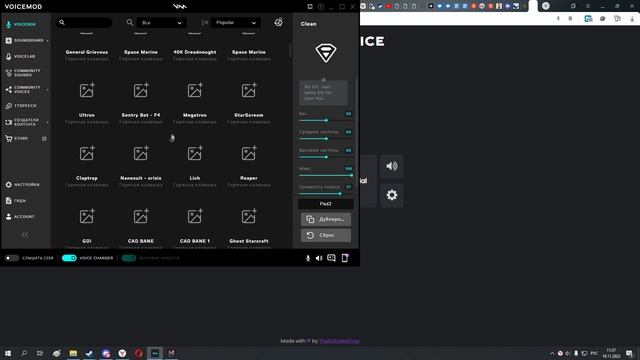
Task: Collapse the Voicemod sidebar with double chevron
Action: pyautogui.click(x=25, y=235)
